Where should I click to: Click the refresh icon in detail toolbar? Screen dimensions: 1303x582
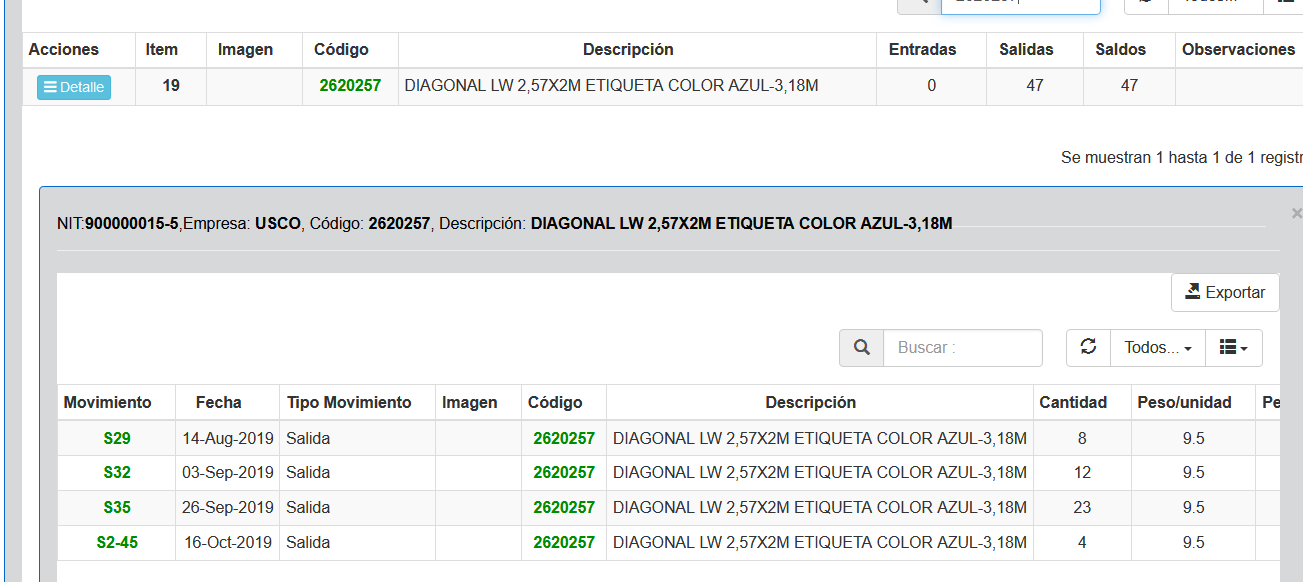(1088, 347)
